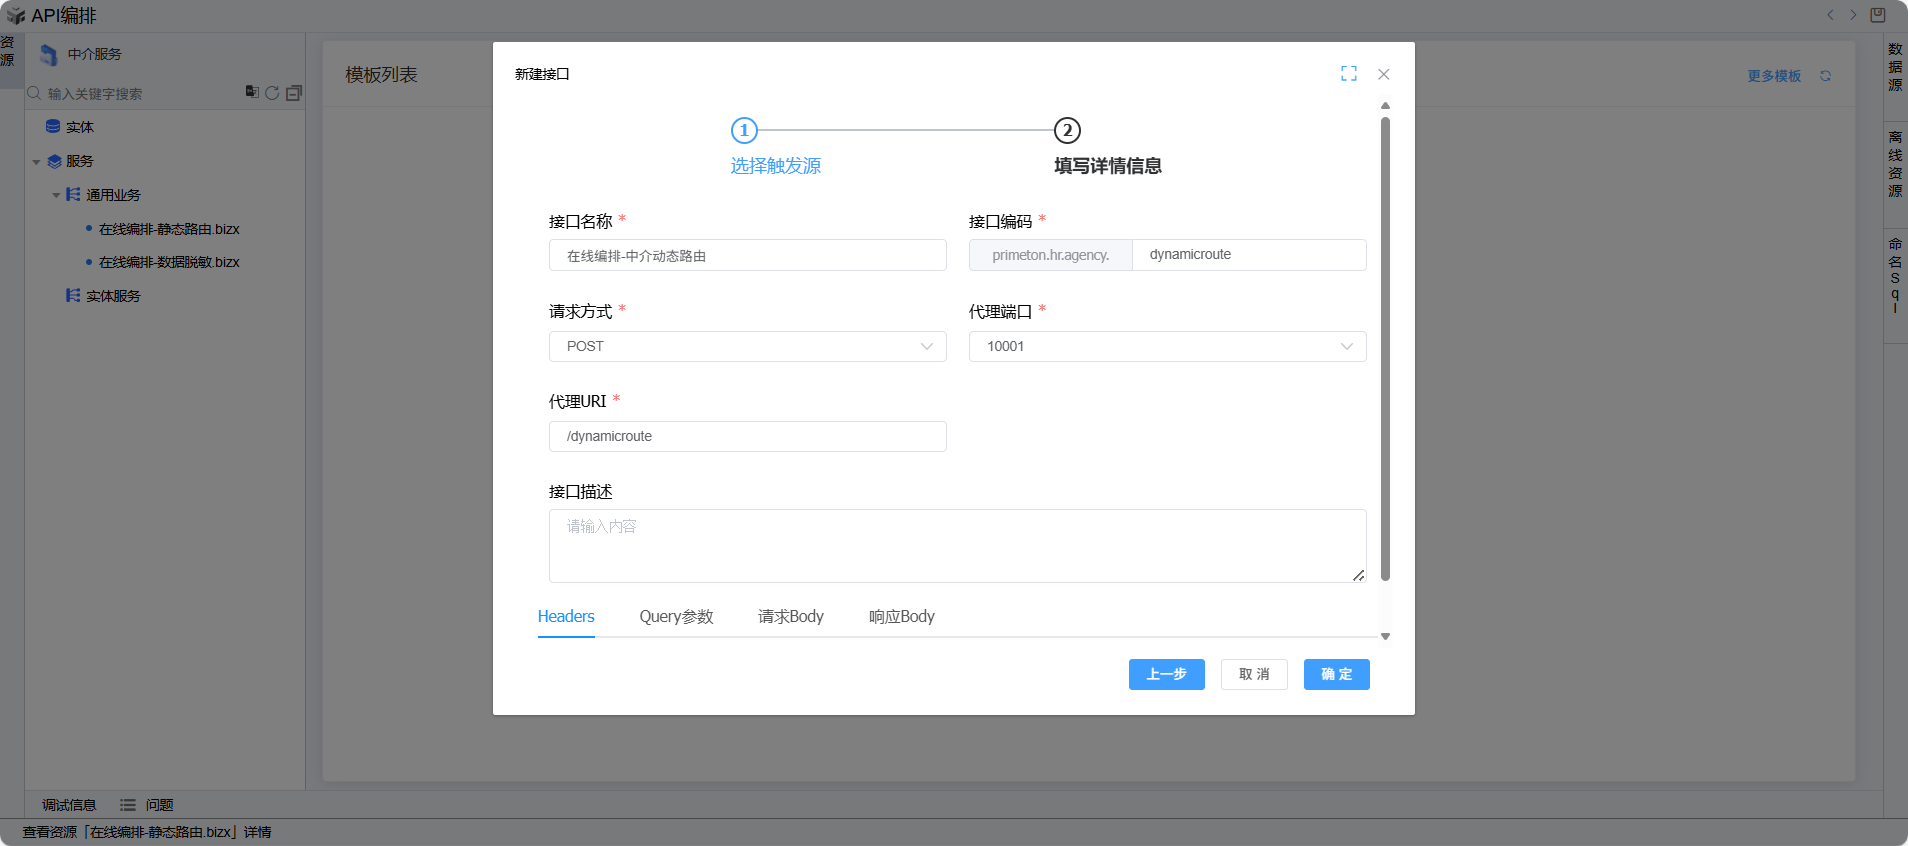
Task: Click the 问题 list icon in the bottom bar
Action: point(128,805)
